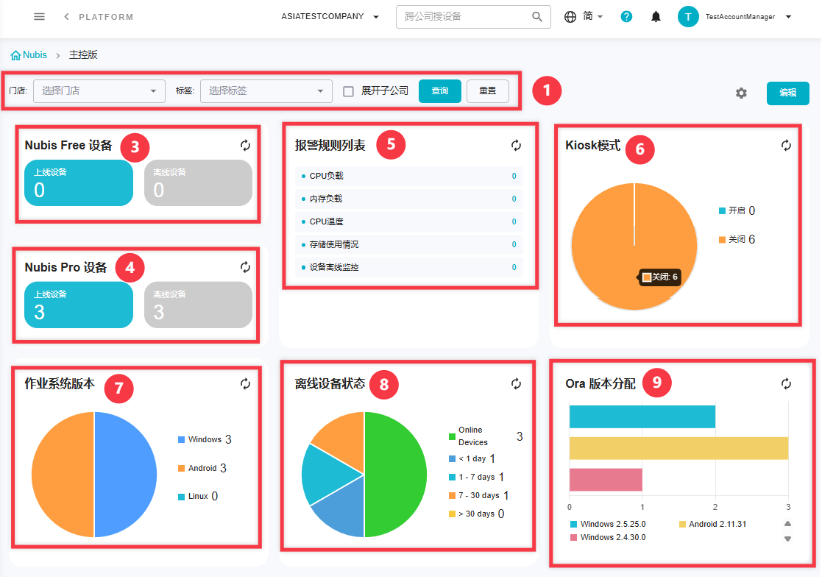
Task: Toggle the 关闭 legend entry in Kiosk chart
Action: point(737,239)
